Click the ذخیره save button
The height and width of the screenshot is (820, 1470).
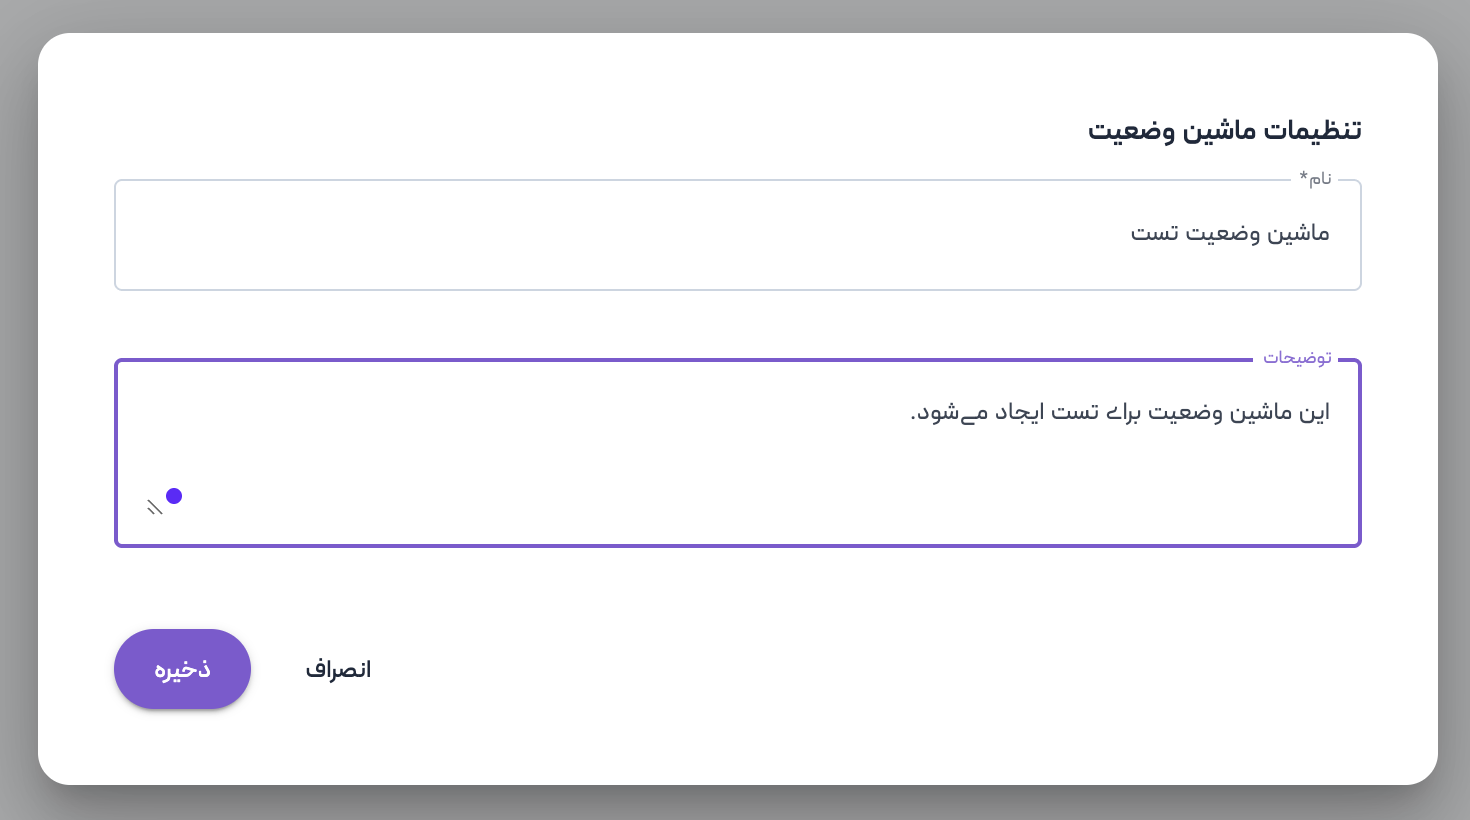click(x=182, y=669)
